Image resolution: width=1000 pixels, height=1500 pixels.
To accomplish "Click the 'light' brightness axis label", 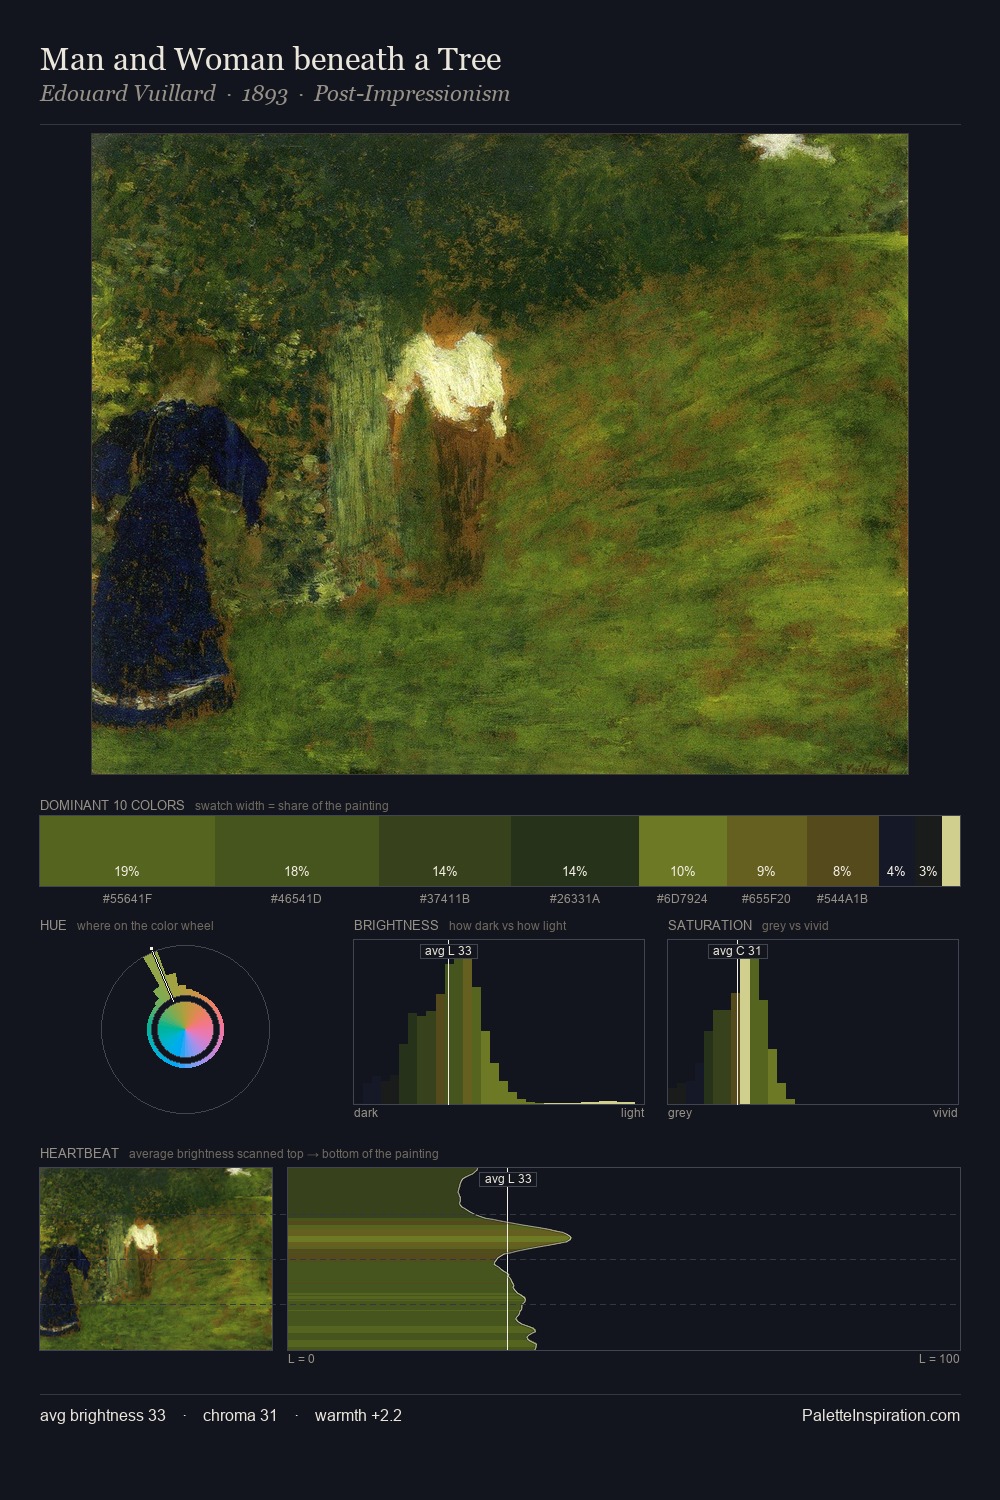I will (632, 1113).
